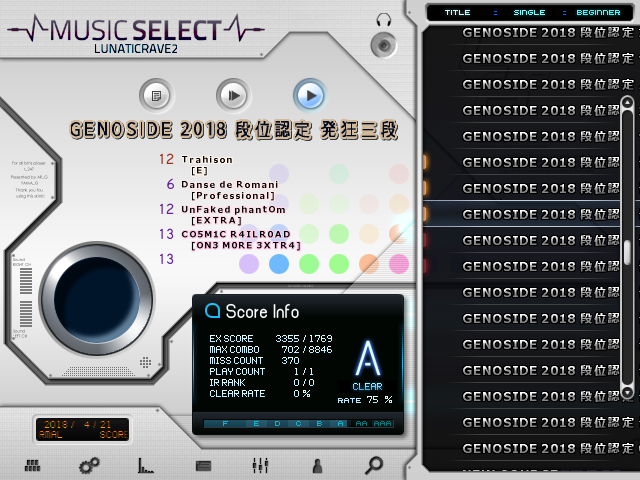
Task: Click the song list scrollbar thumb
Action: coord(627,252)
